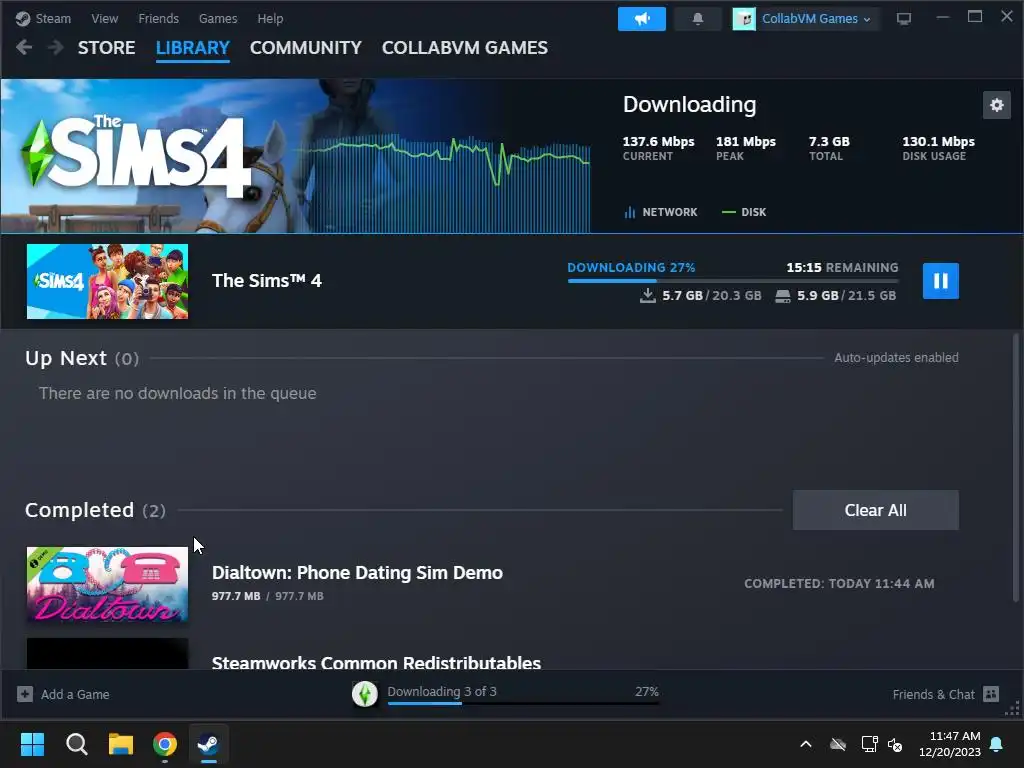Image resolution: width=1024 pixels, height=768 pixels.
Task: Expand the CollabVM Games account dropdown
Action: click(x=806, y=19)
